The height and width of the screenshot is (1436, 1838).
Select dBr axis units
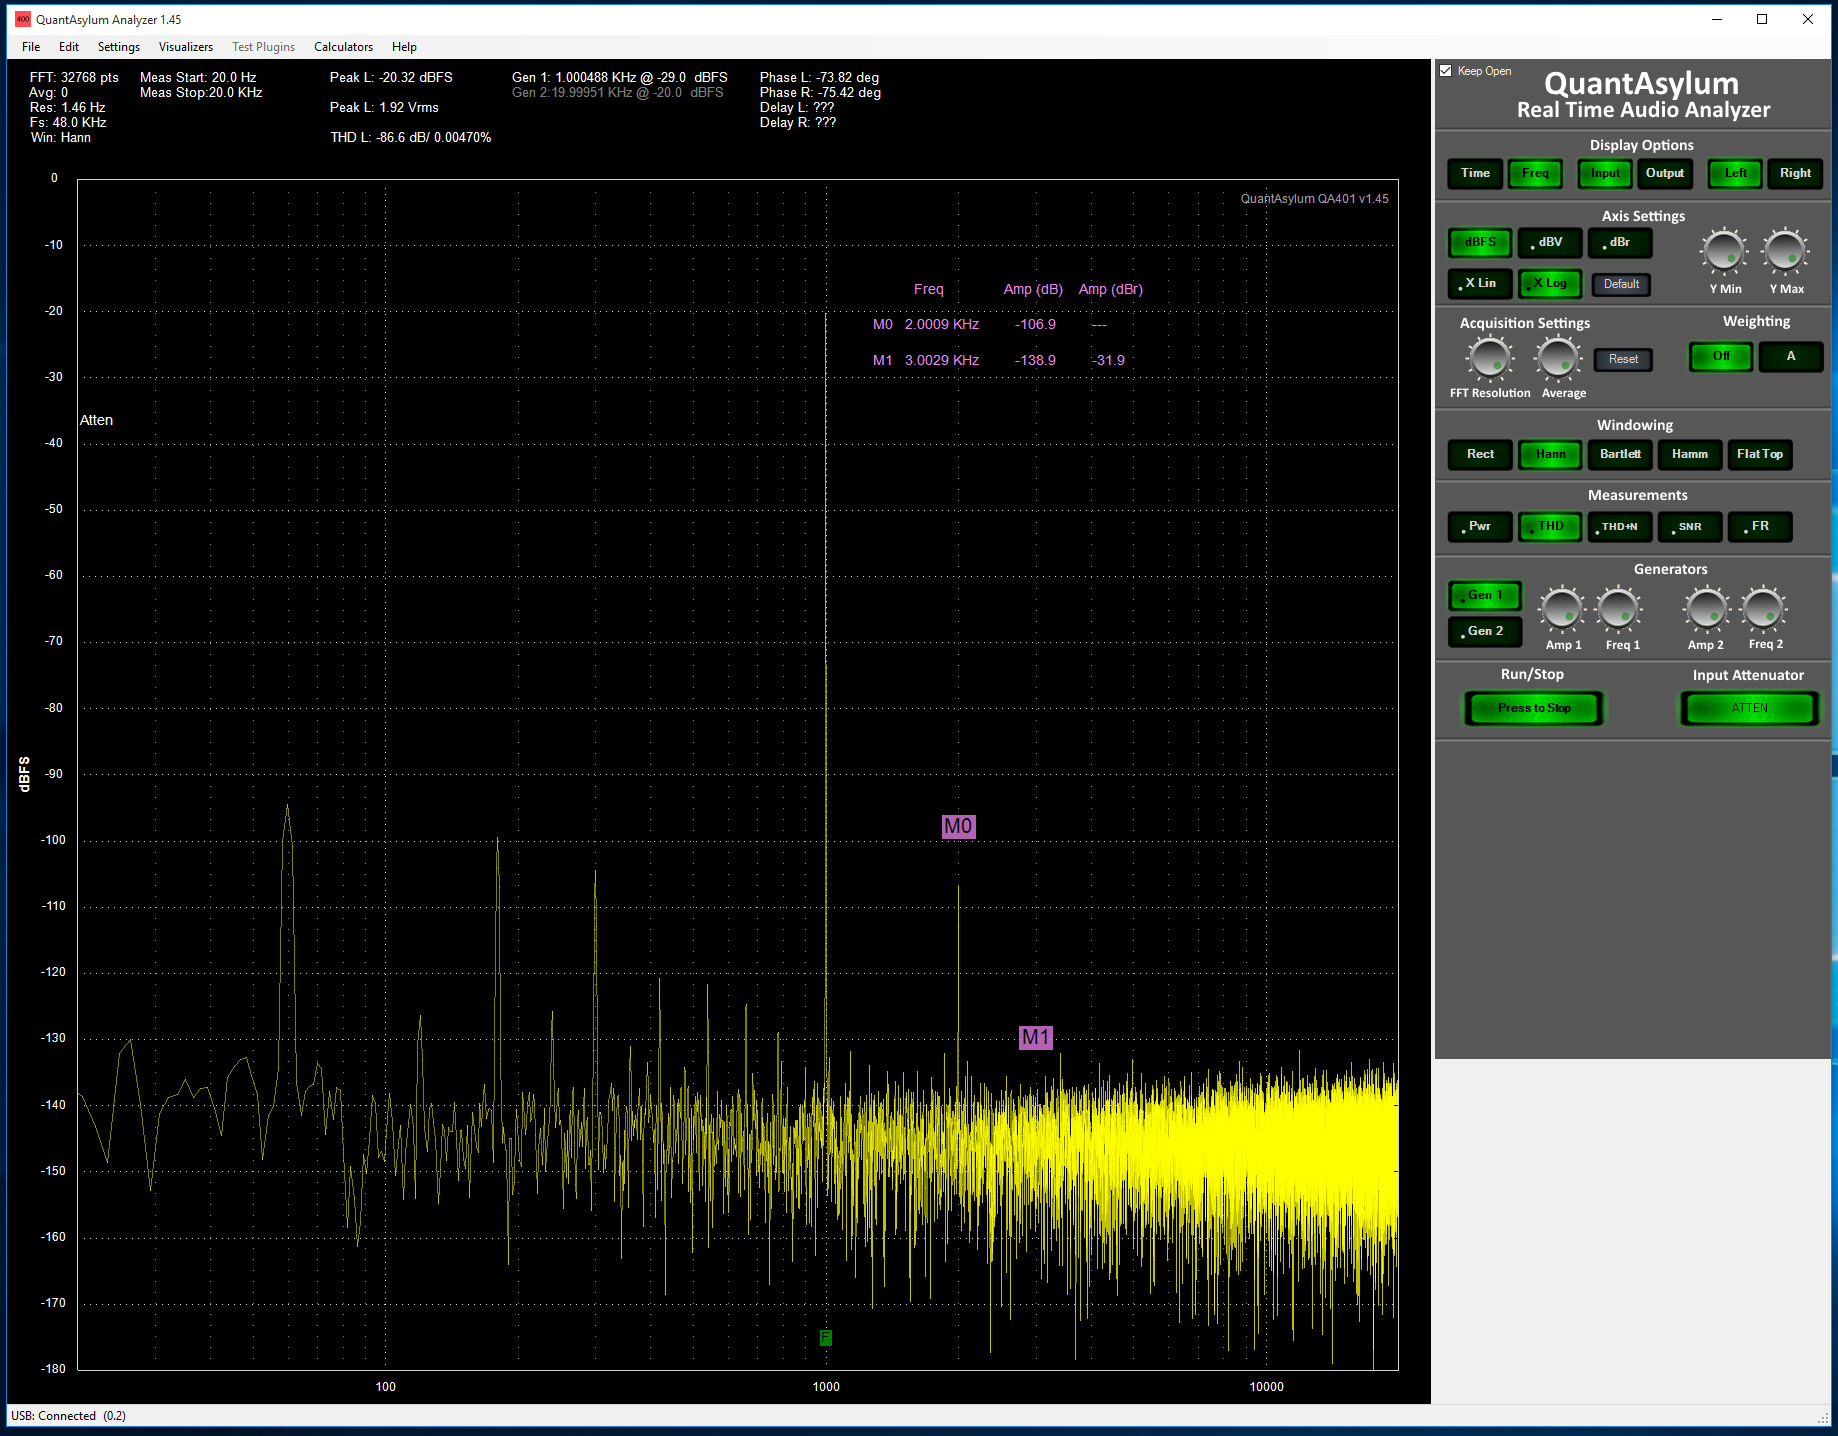(1620, 242)
